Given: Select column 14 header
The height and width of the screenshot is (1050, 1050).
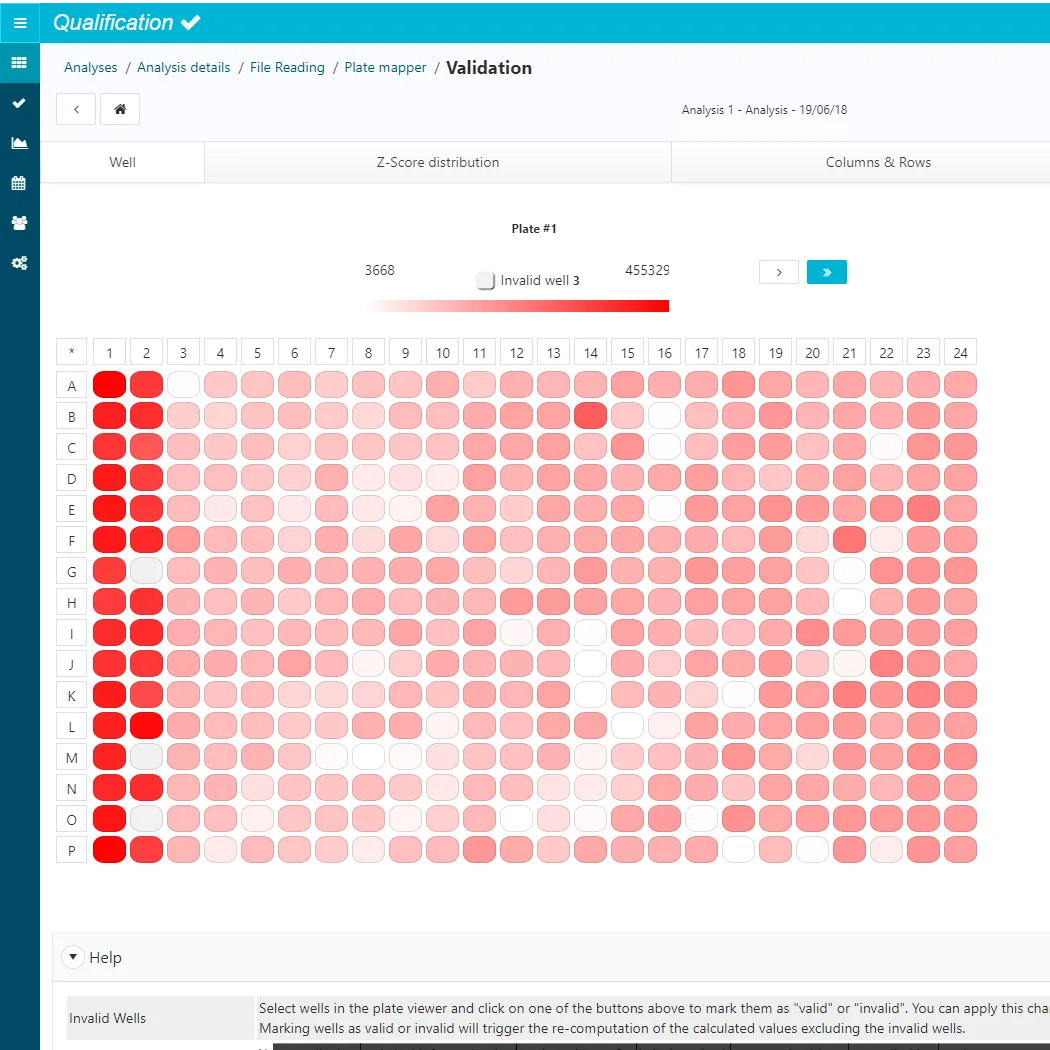Looking at the screenshot, I should 590,352.
